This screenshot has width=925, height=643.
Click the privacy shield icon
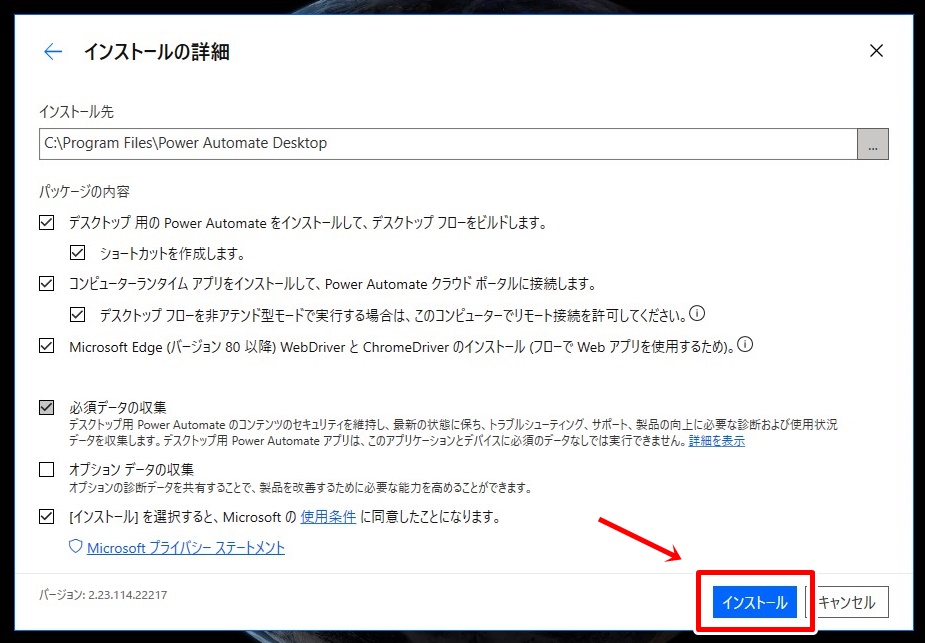point(76,546)
